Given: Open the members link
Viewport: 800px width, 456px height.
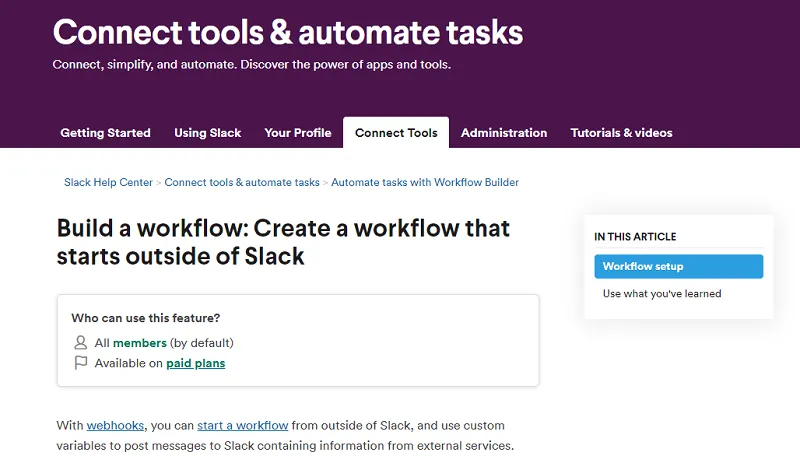Looking at the screenshot, I should click(140, 343).
